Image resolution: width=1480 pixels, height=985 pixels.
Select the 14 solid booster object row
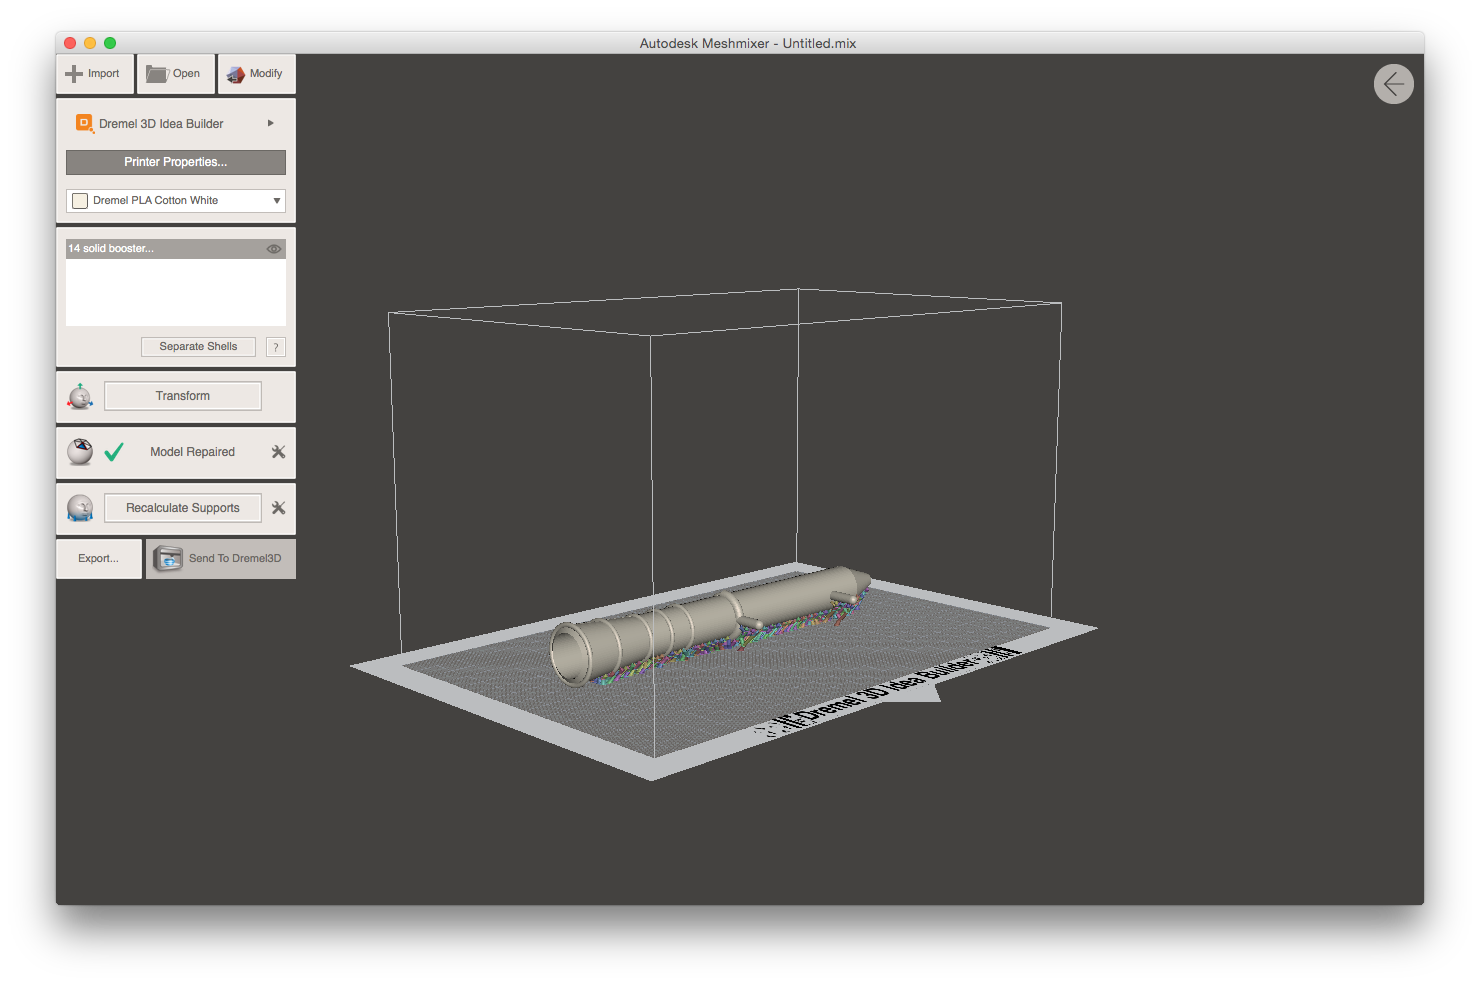[176, 249]
